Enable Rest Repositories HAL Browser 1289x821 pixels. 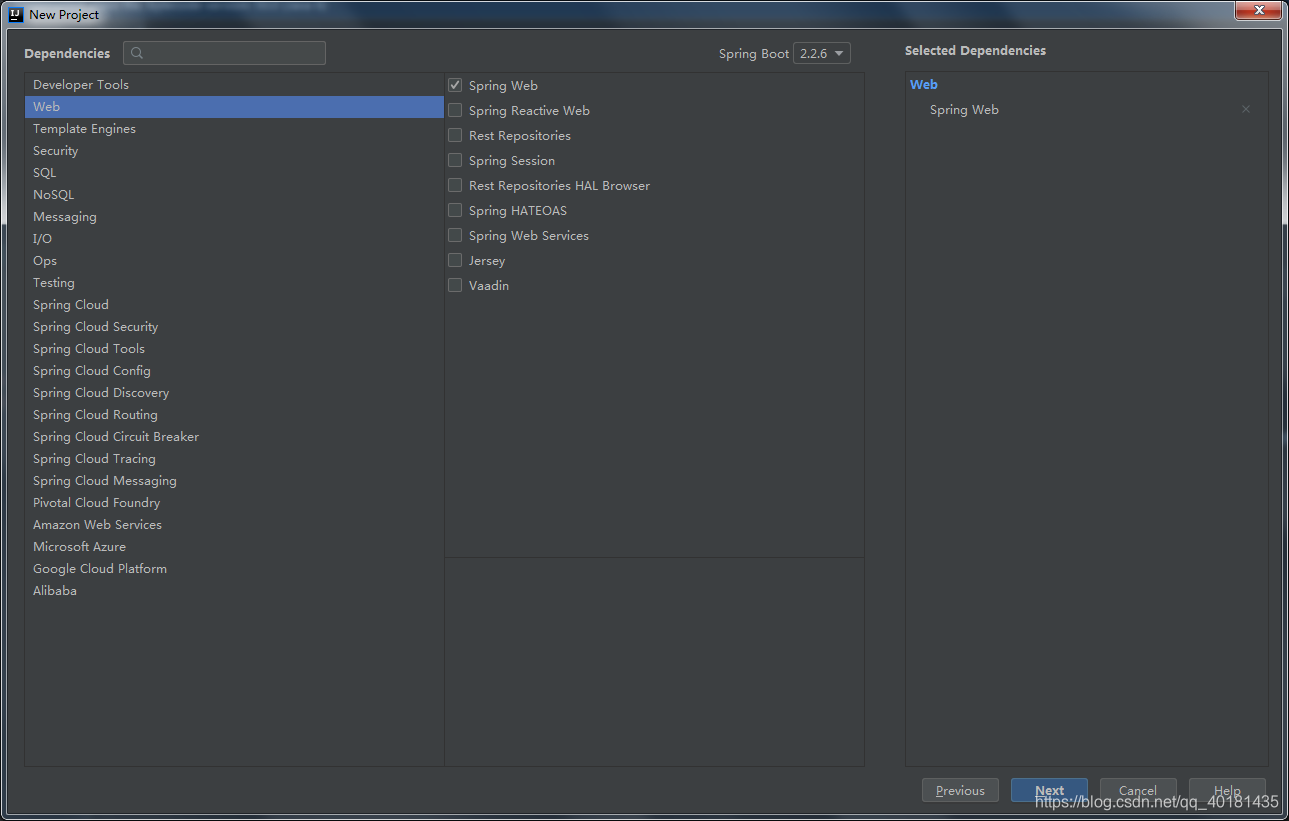455,186
